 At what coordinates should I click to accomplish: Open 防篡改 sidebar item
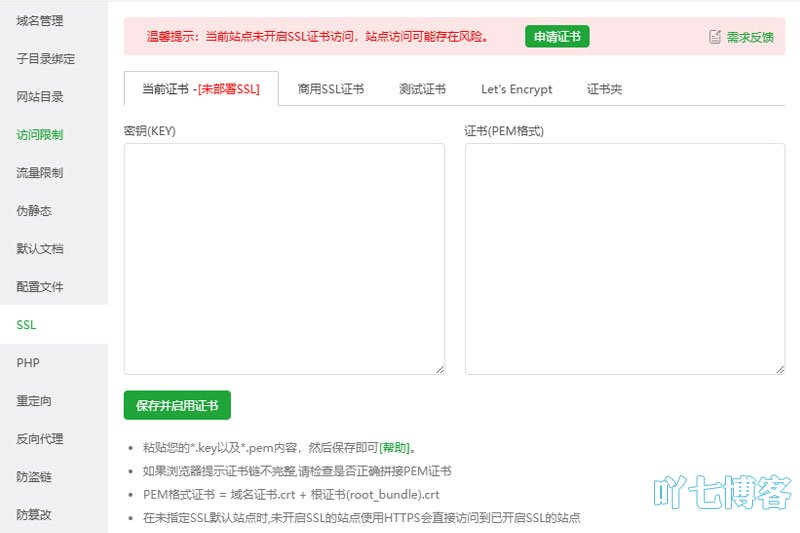(x=34, y=515)
